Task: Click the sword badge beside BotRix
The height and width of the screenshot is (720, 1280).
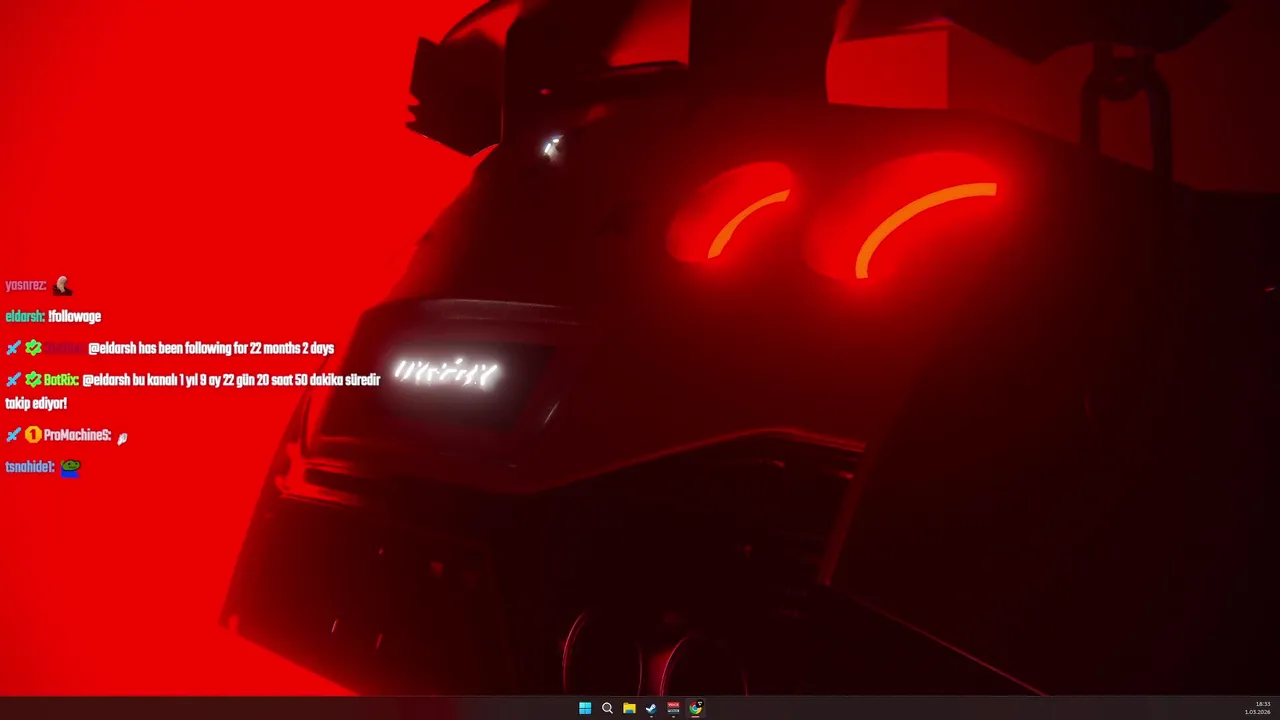Action: [13, 380]
